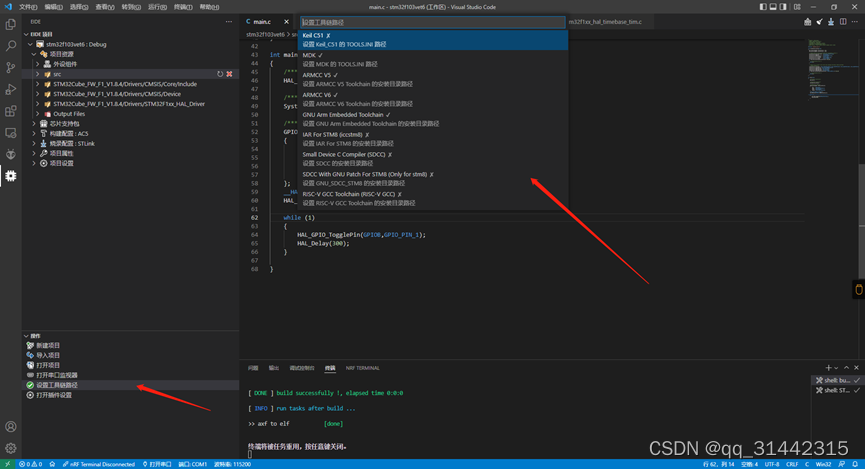Open the Extensions view

coord(10,111)
